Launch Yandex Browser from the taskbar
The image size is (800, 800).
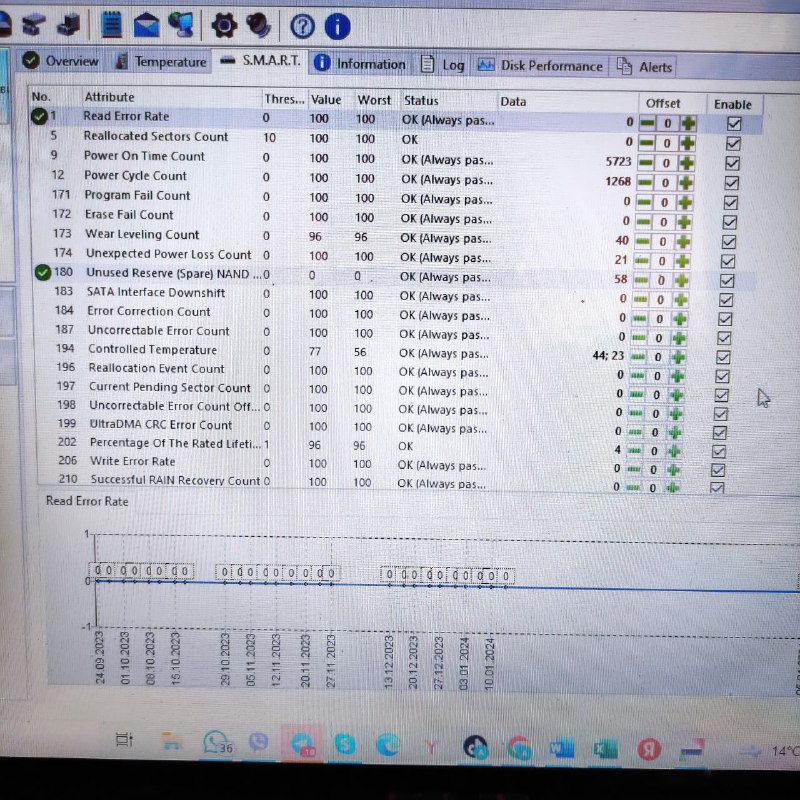pos(650,747)
